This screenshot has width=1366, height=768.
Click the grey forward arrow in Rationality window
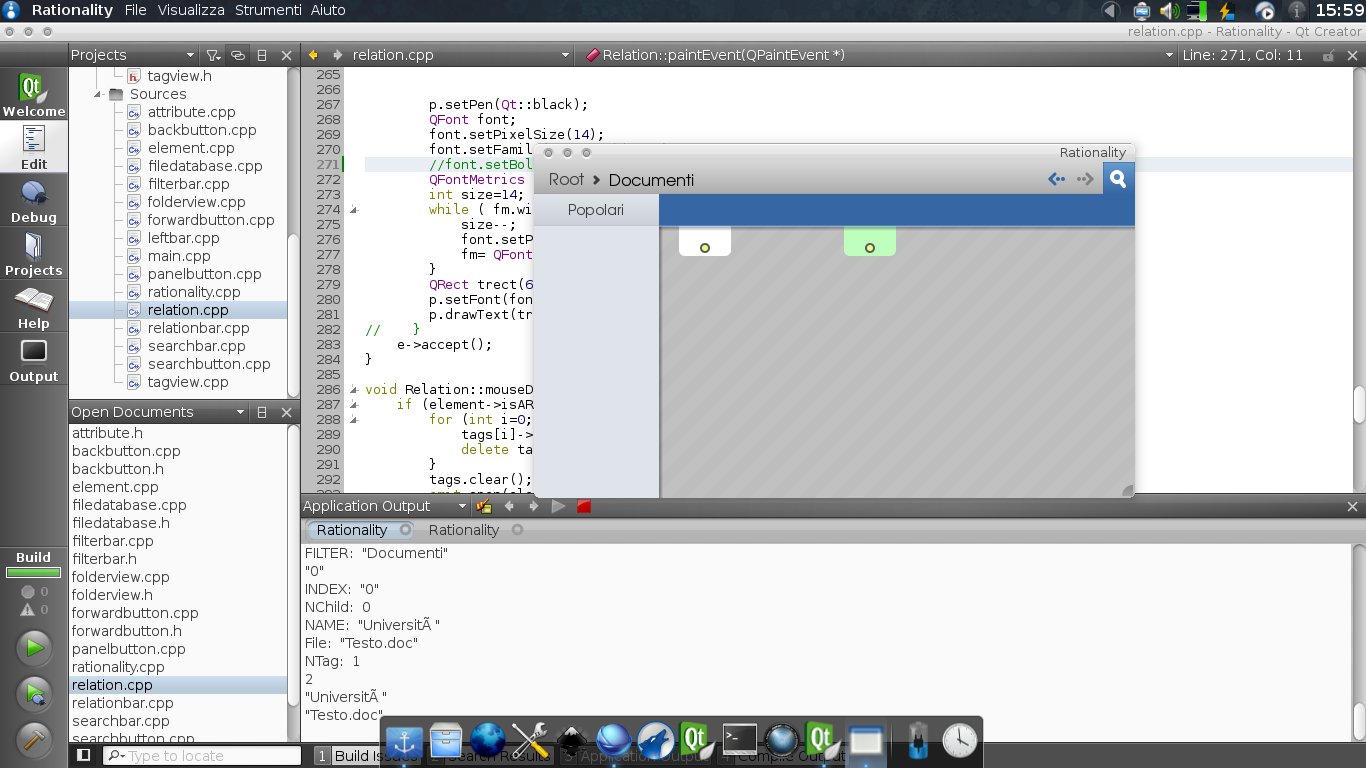[x=1085, y=179]
